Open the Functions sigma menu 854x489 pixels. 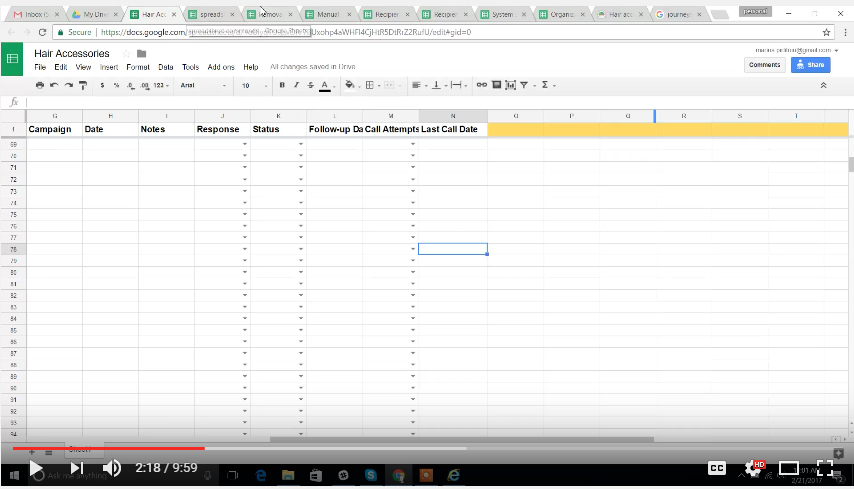545,85
